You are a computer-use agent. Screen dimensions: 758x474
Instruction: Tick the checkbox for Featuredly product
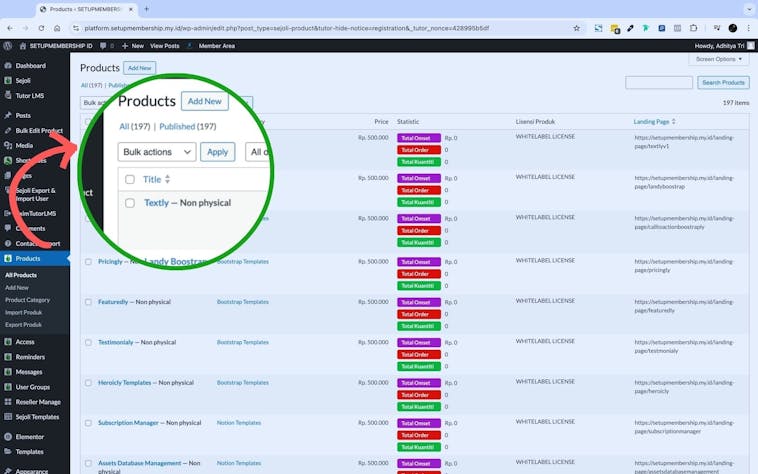pos(88,302)
